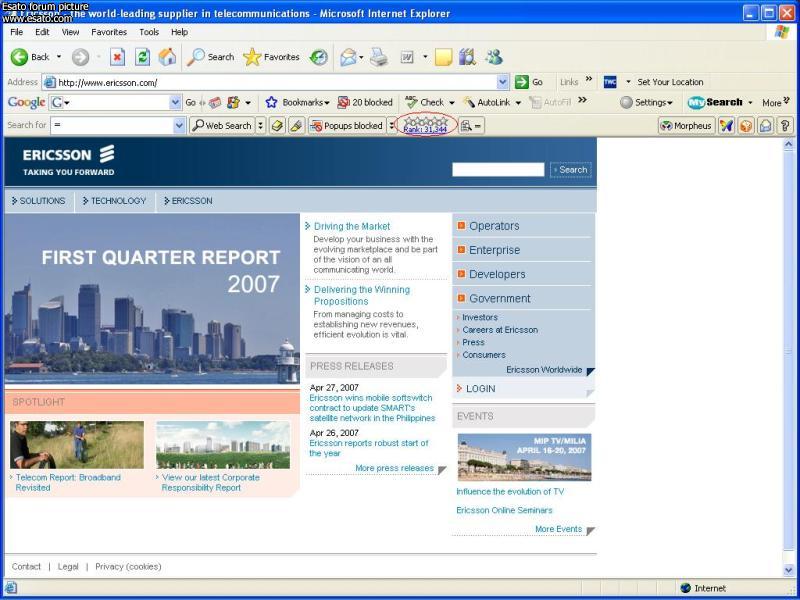Stop page loading with red X icon
This screenshot has width=800, height=600.
pos(117,57)
